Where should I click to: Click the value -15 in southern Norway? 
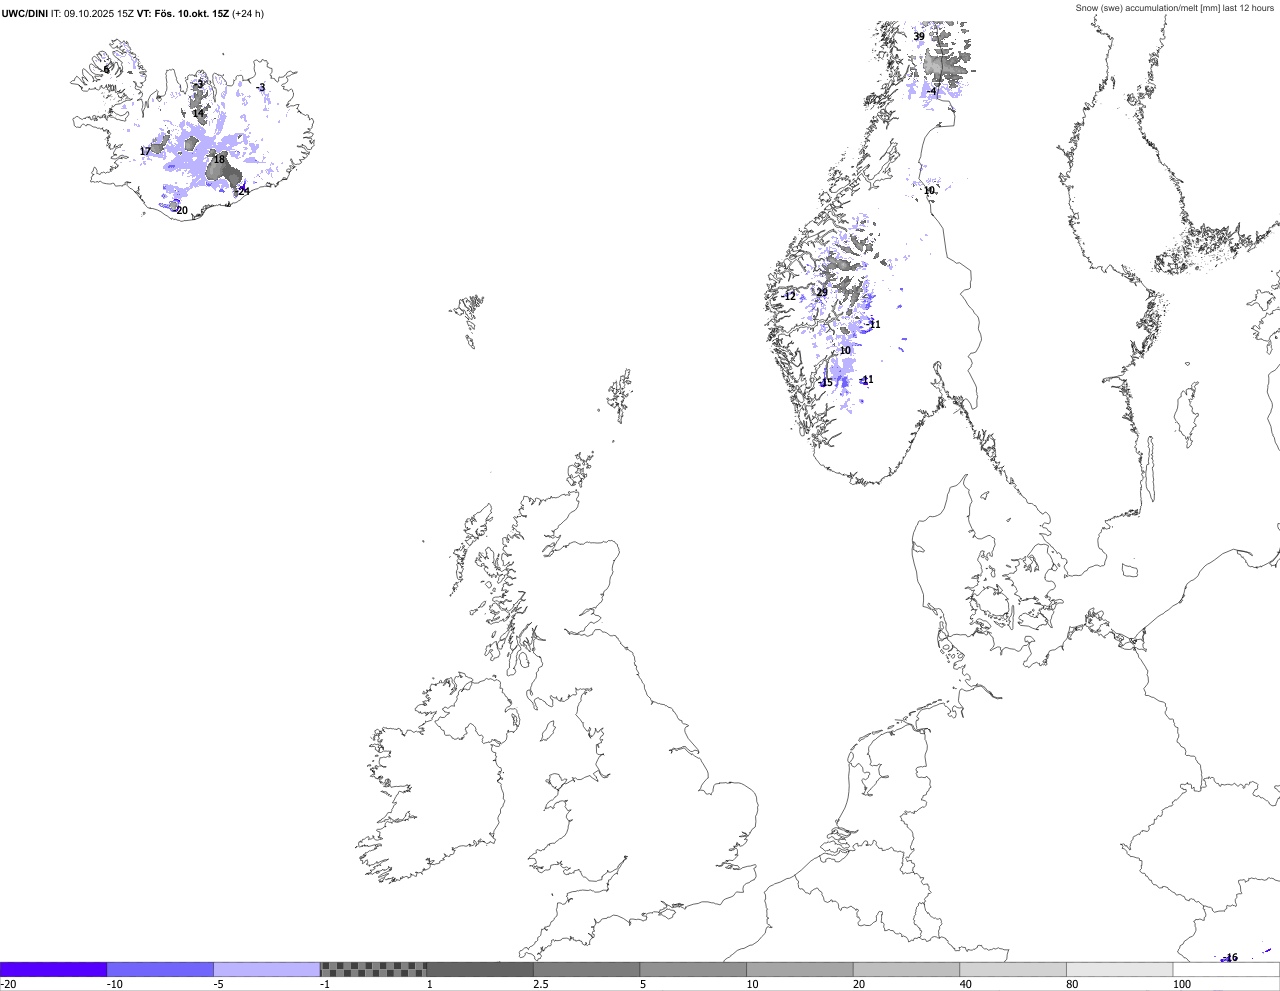825,383
